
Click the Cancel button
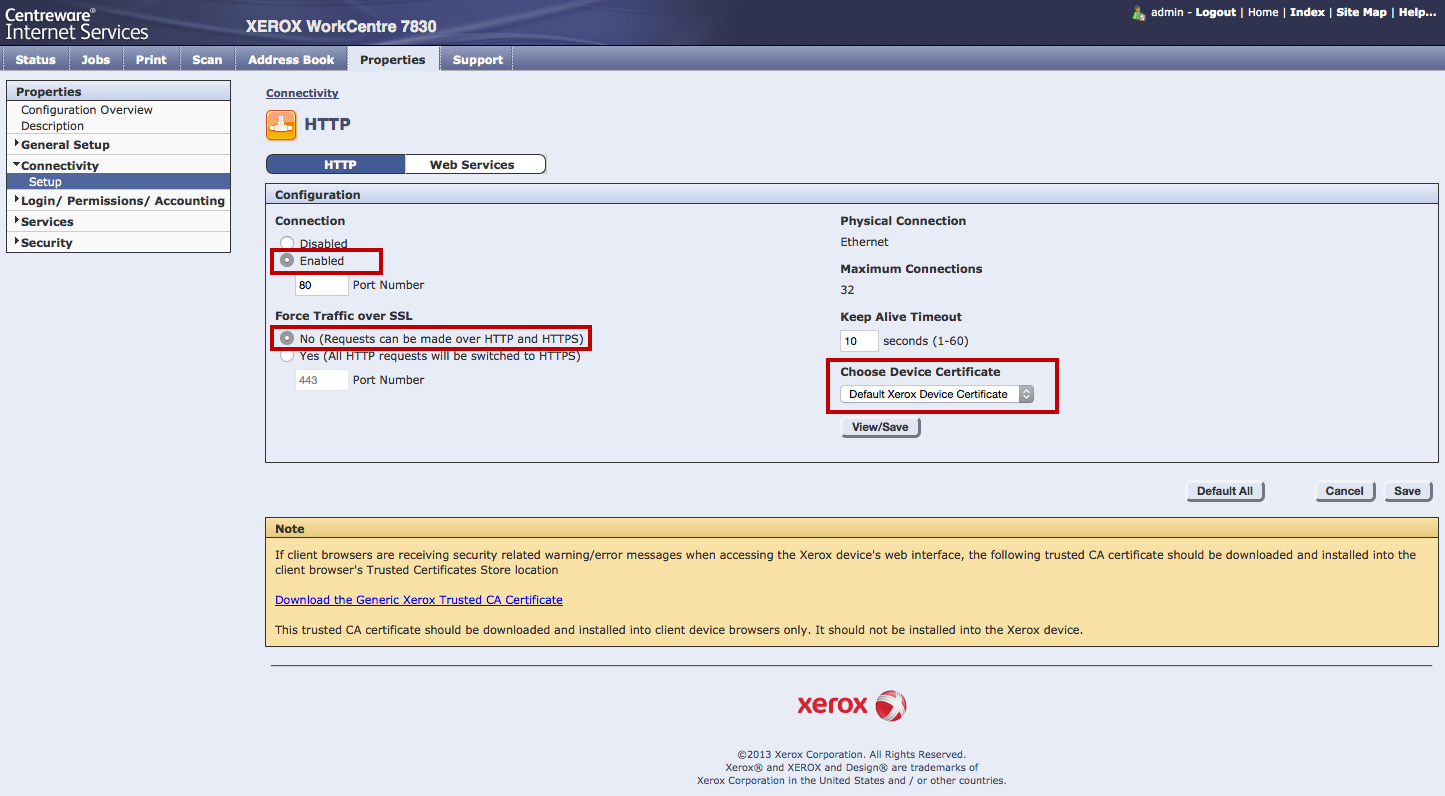(x=1344, y=491)
